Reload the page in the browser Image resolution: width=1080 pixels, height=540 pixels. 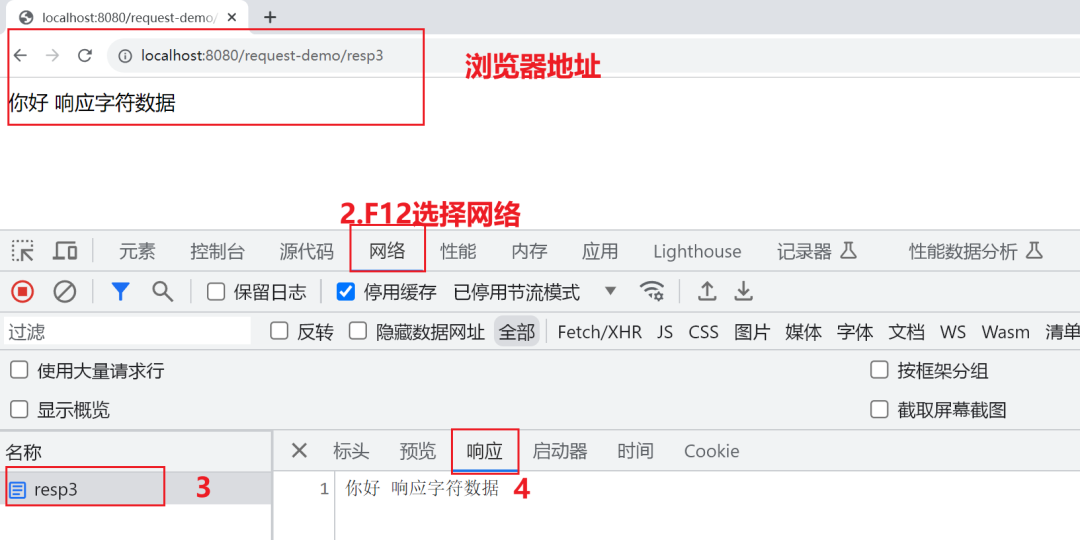coord(85,56)
